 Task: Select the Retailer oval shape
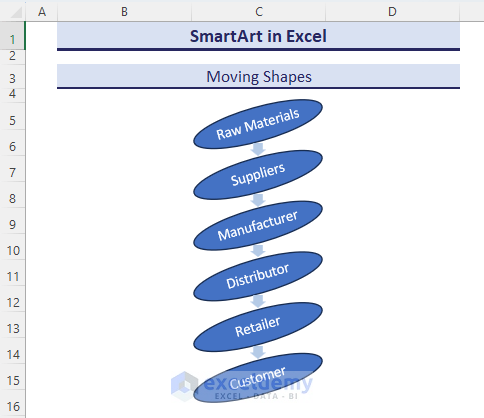pyautogui.click(x=258, y=327)
